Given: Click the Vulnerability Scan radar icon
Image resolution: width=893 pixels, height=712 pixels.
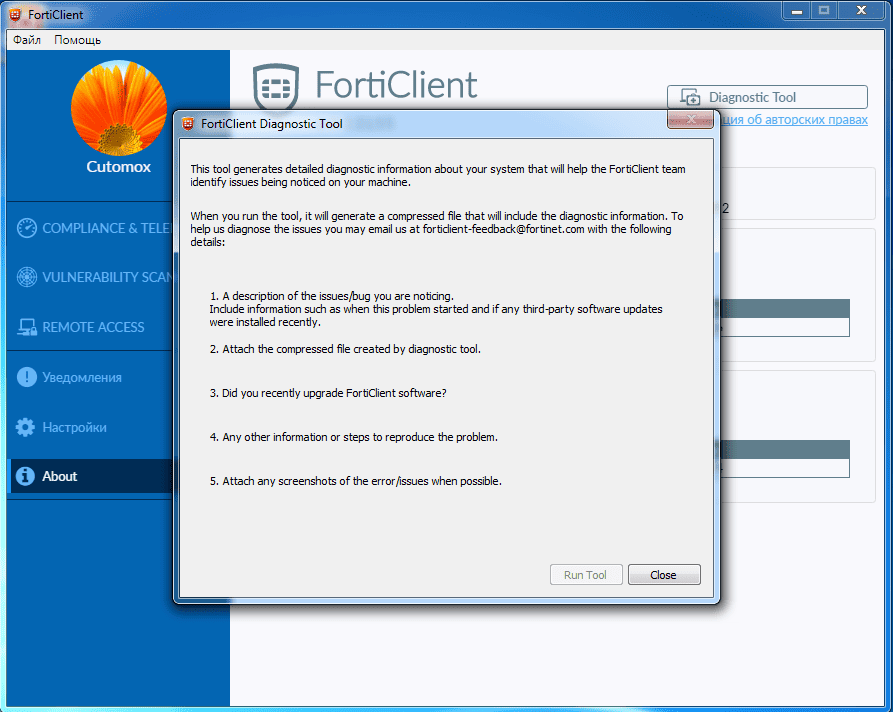Looking at the screenshot, I should (26, 277).
